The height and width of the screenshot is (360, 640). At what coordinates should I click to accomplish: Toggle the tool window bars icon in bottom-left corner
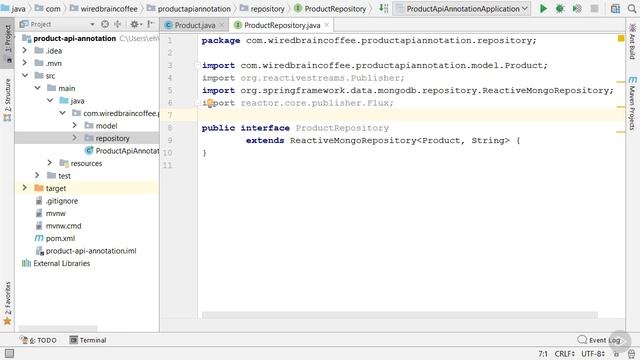(9, 353)
